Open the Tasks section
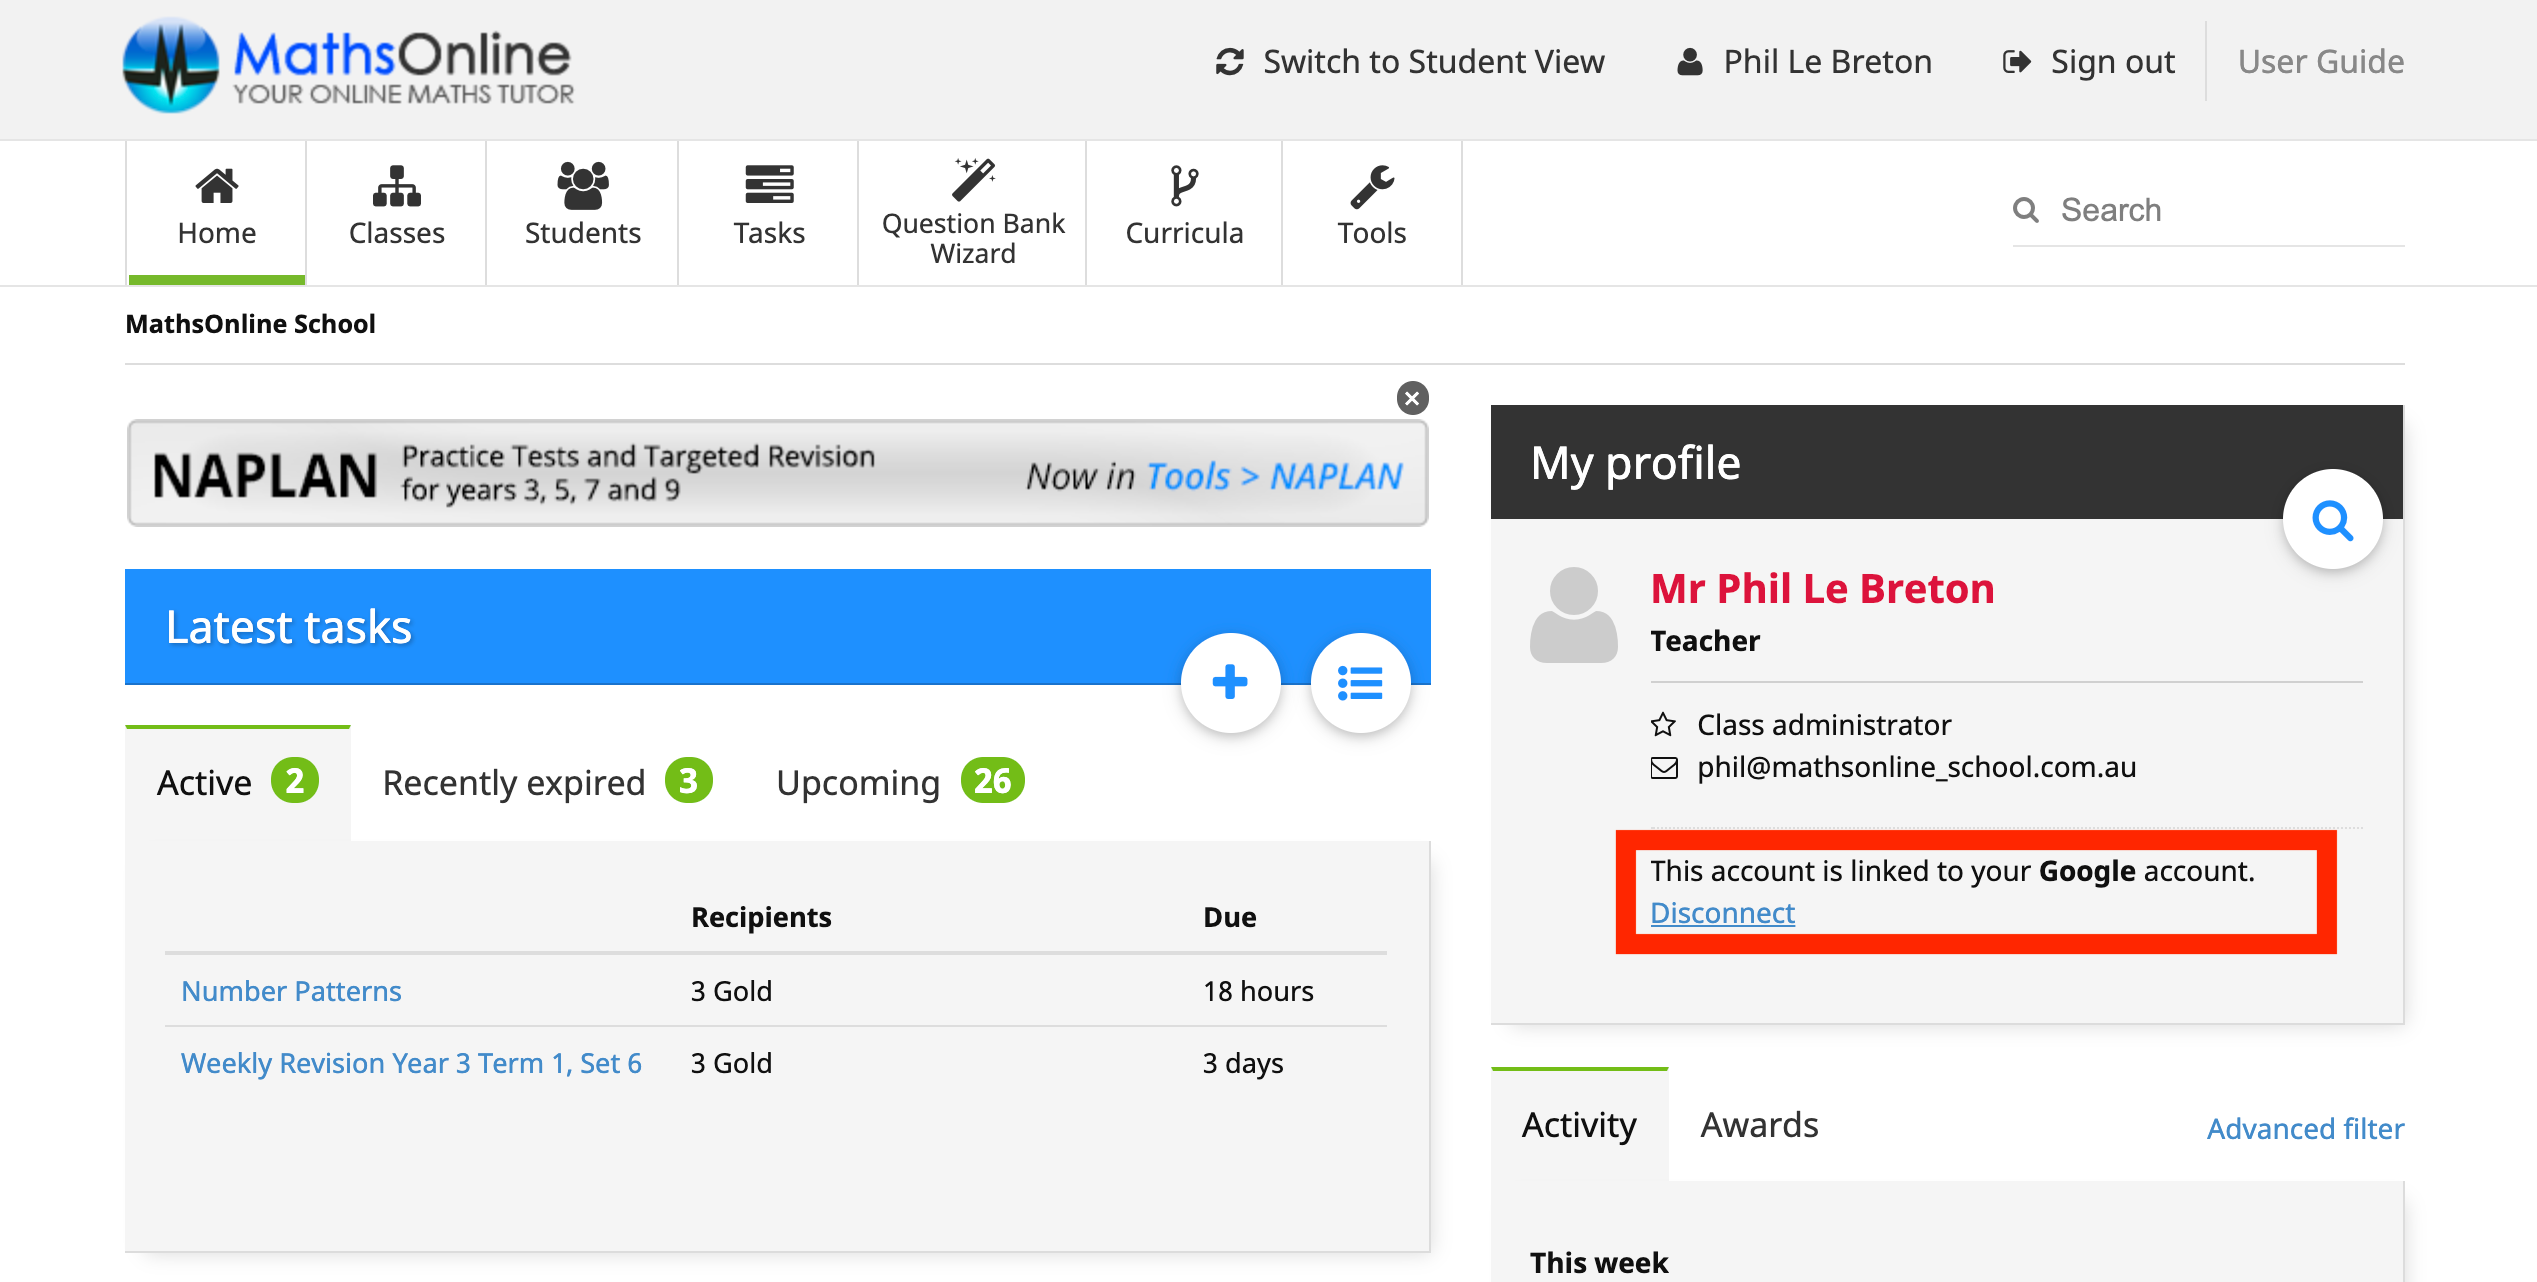Screen dimensions: 2537x1282 click(x=768, y=210)
